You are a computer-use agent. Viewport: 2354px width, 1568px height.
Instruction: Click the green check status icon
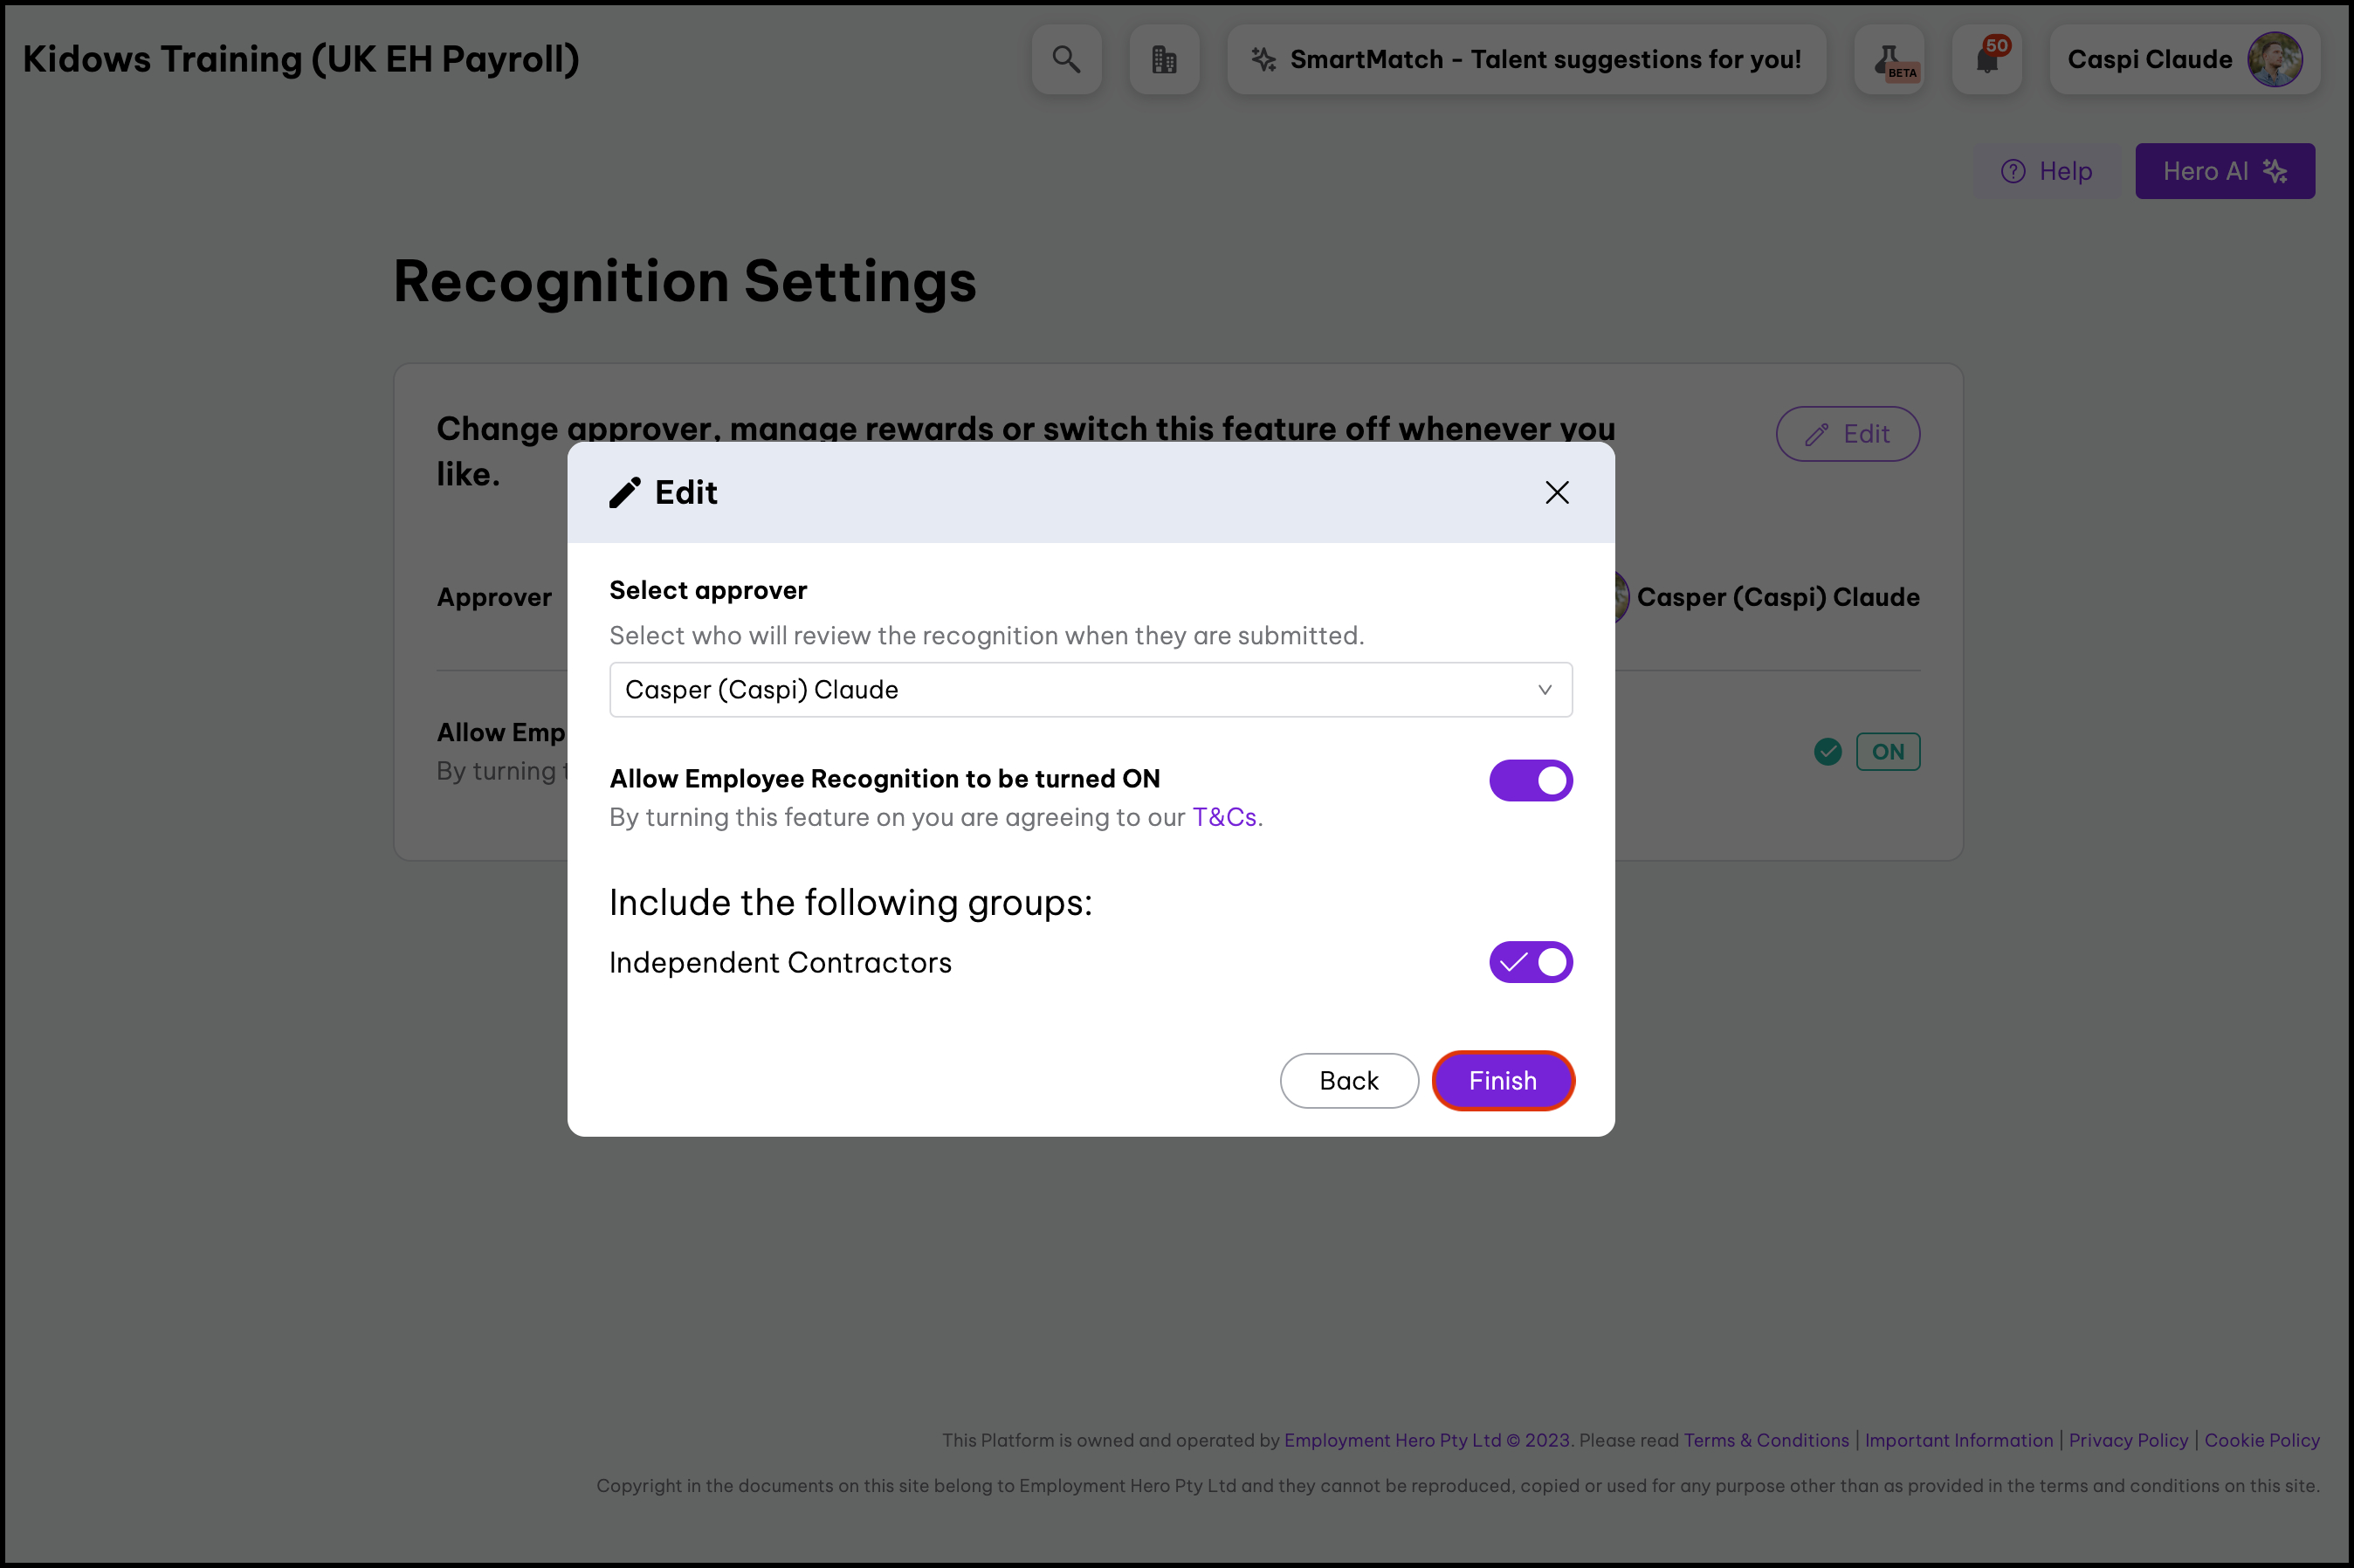click(x=1828, y=752)
